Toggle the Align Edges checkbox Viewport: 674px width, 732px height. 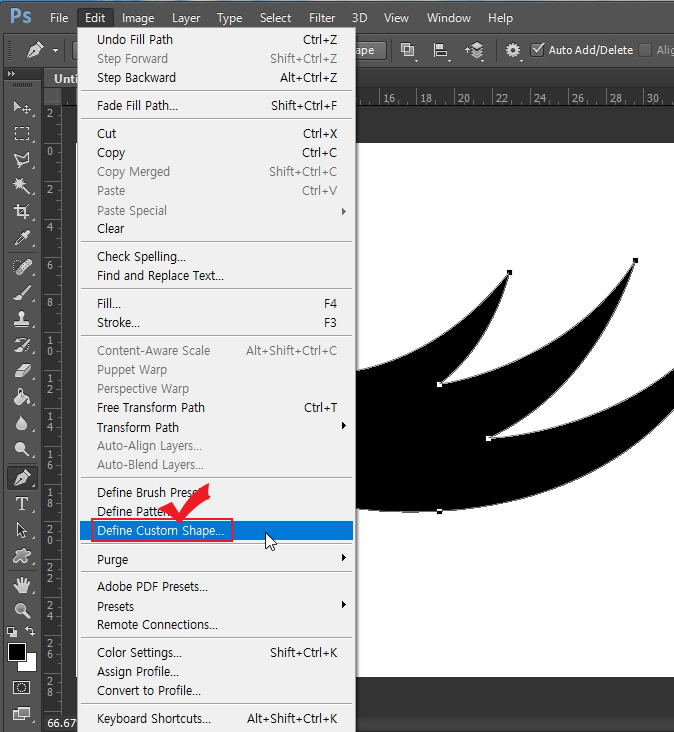pyautogui.click(x=645, y=49)
